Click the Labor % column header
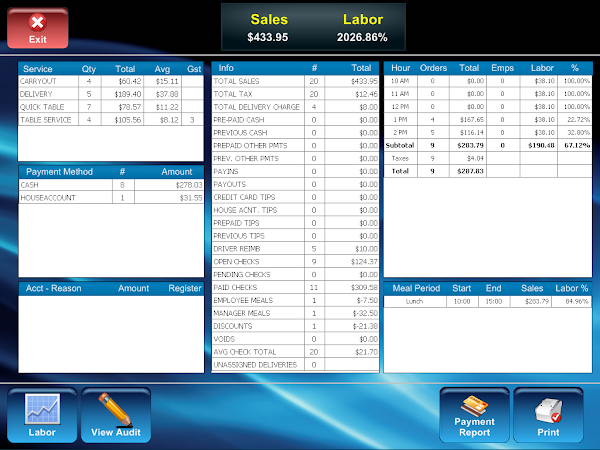The height and width of the screenshot is (450, 600). tap(572, 288)
